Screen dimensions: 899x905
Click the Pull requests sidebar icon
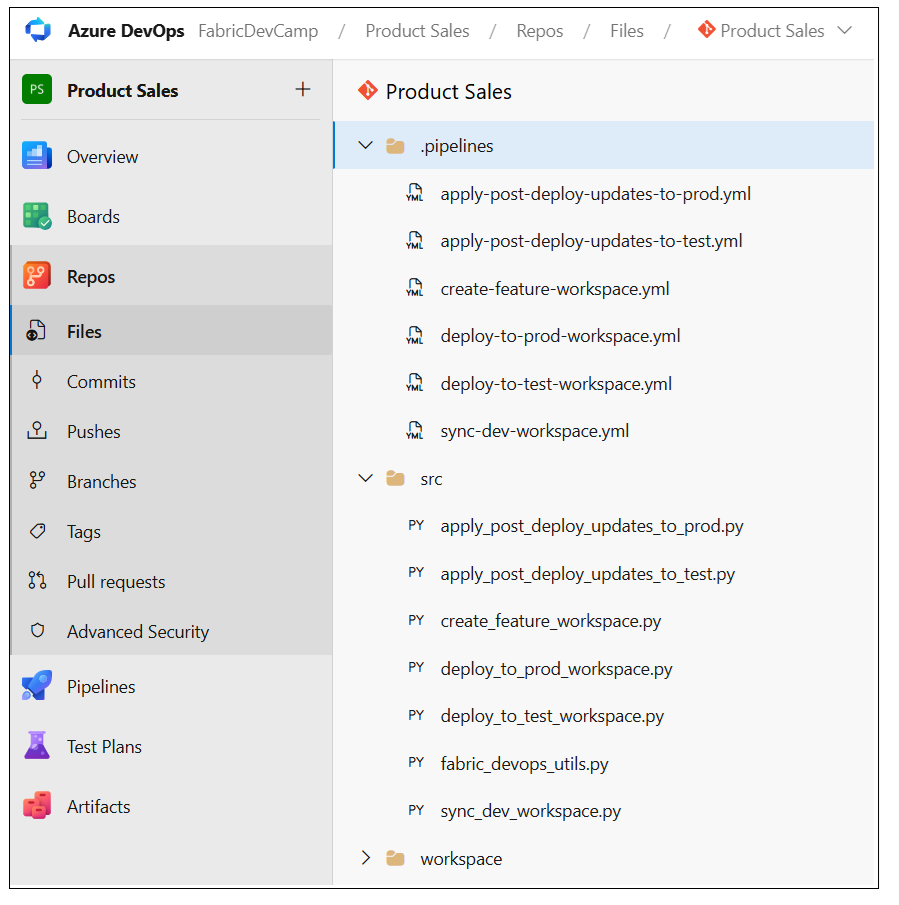coord(37,581)
